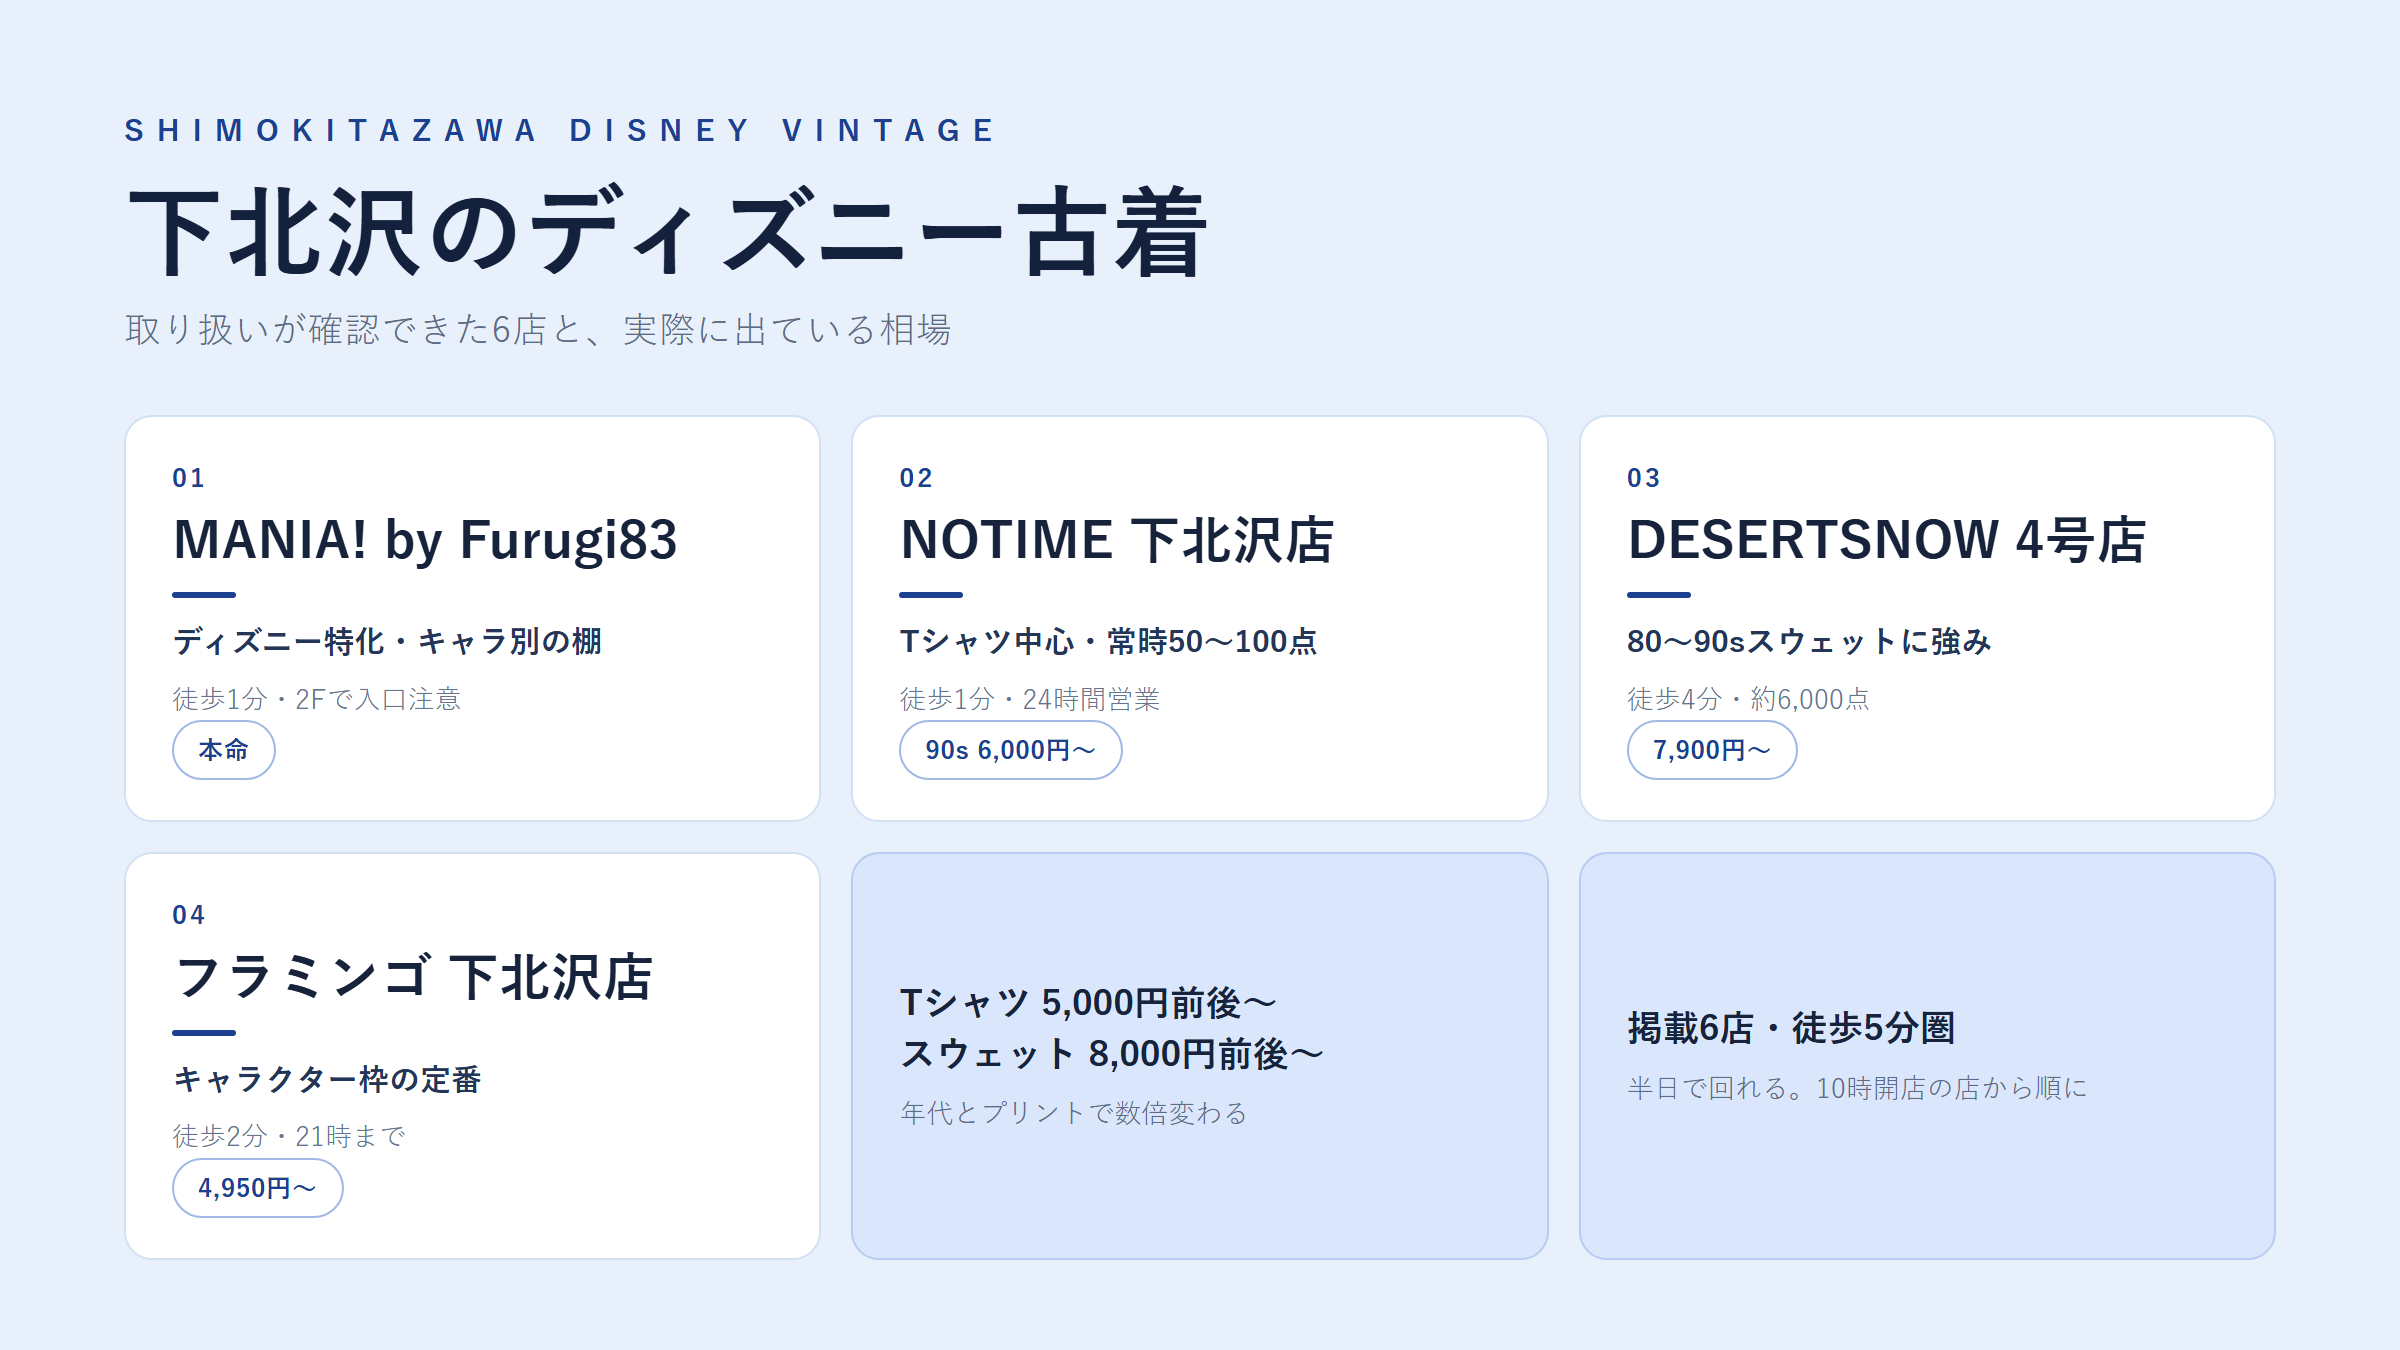Click the text 徒歩2分・21時まで

click(288, 1136)
